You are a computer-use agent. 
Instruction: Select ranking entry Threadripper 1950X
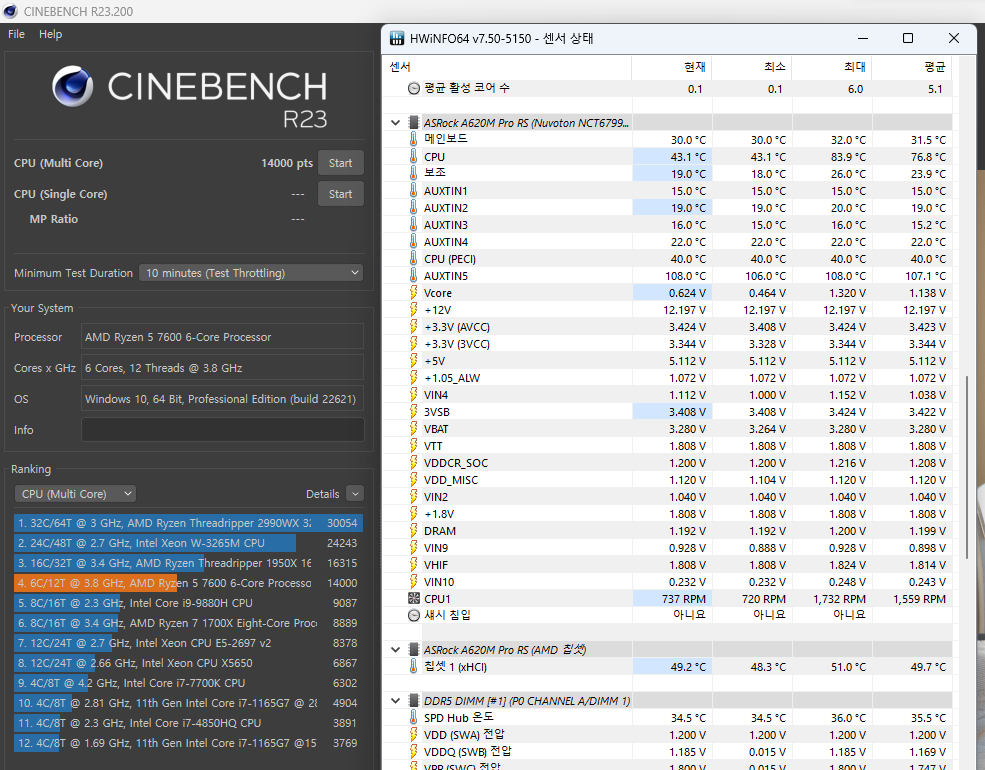(x=188, y=563)
